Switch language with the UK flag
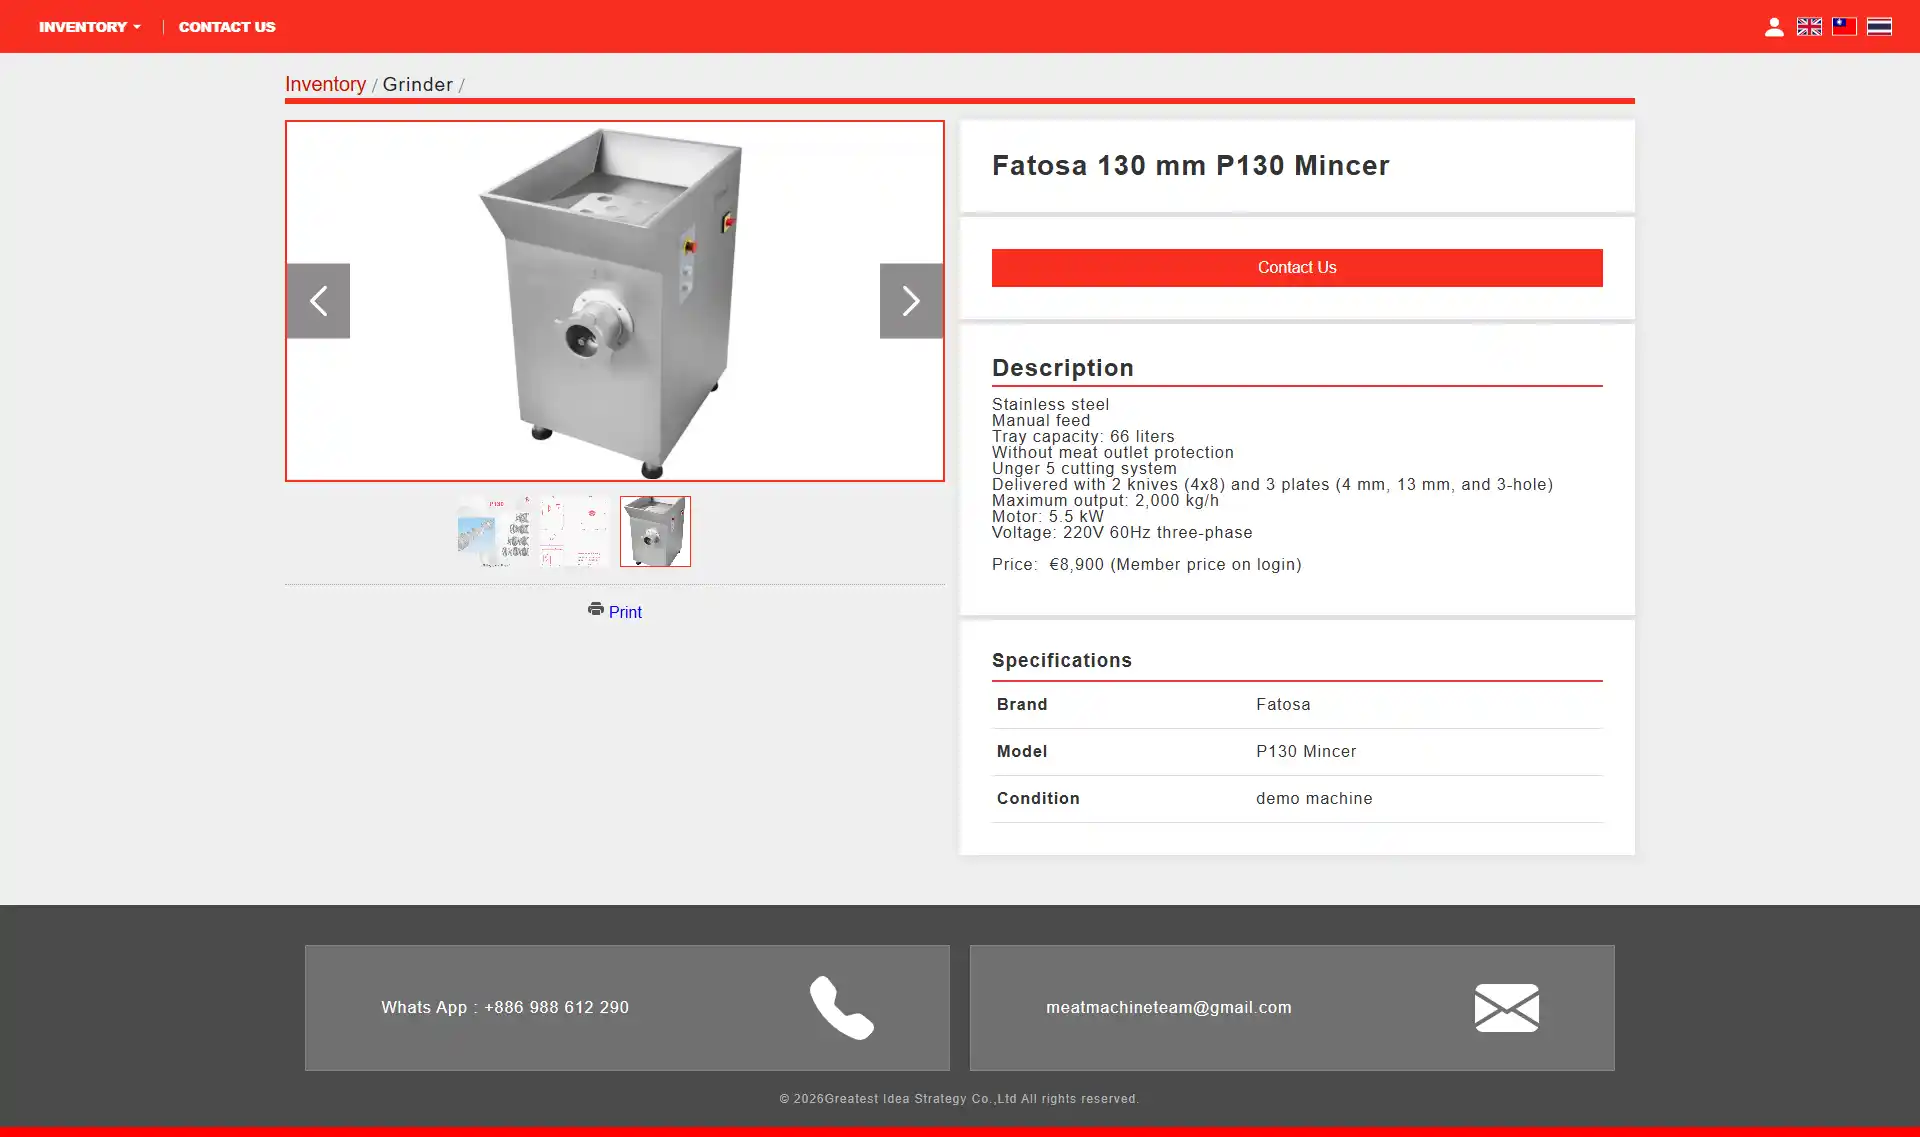The image size is (1920, 1137). point(1809,27)
